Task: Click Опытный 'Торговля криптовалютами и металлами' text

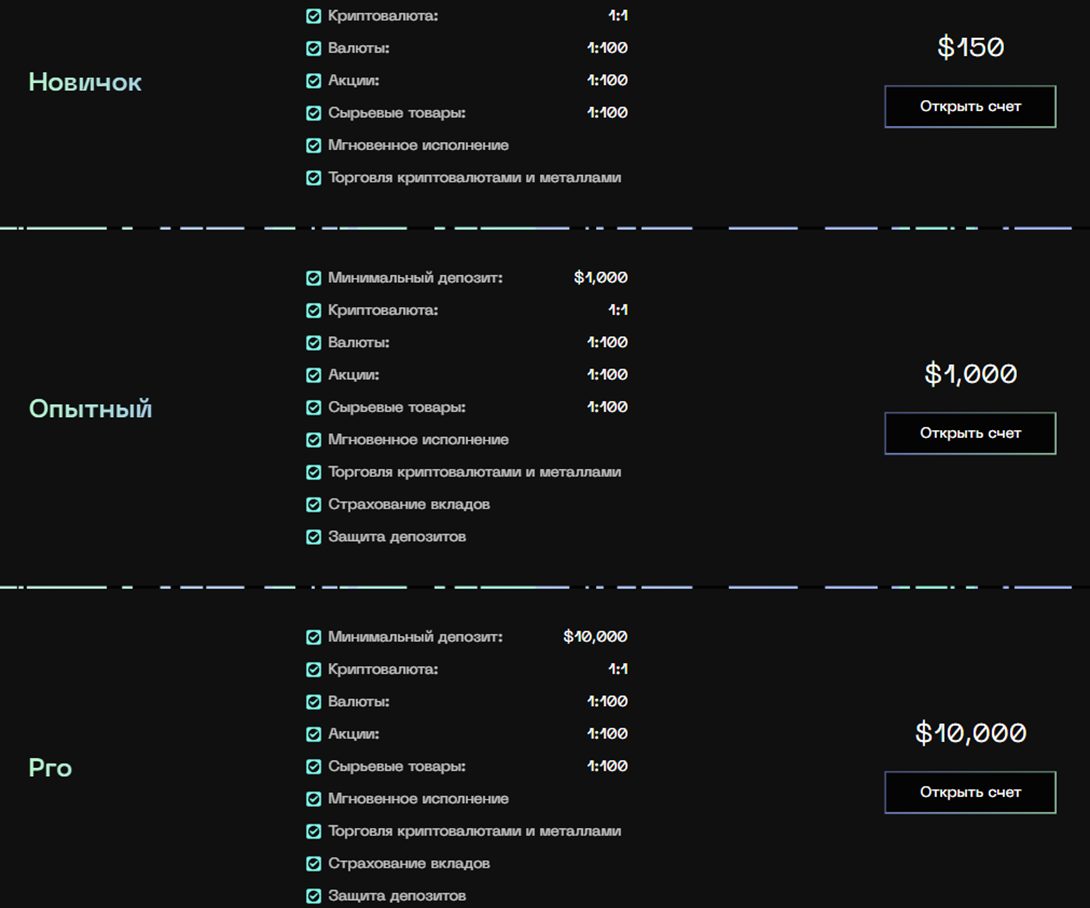Action: tap(474, 472)
